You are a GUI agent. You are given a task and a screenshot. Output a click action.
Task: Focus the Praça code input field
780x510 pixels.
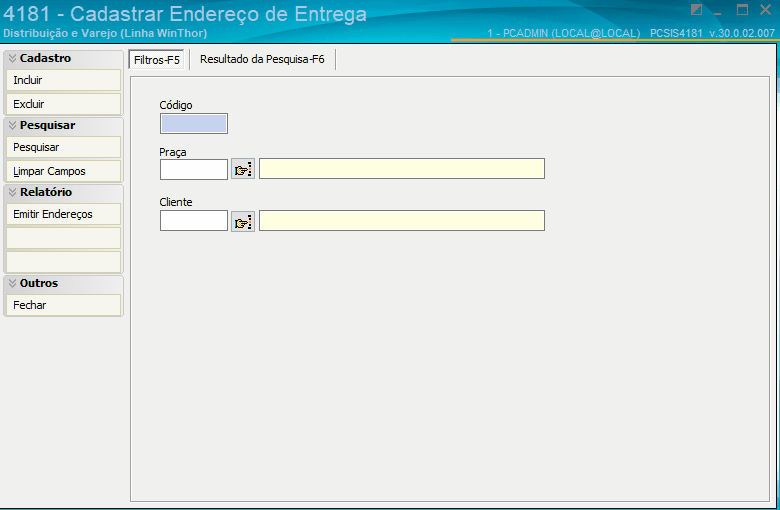coord(194,169)
